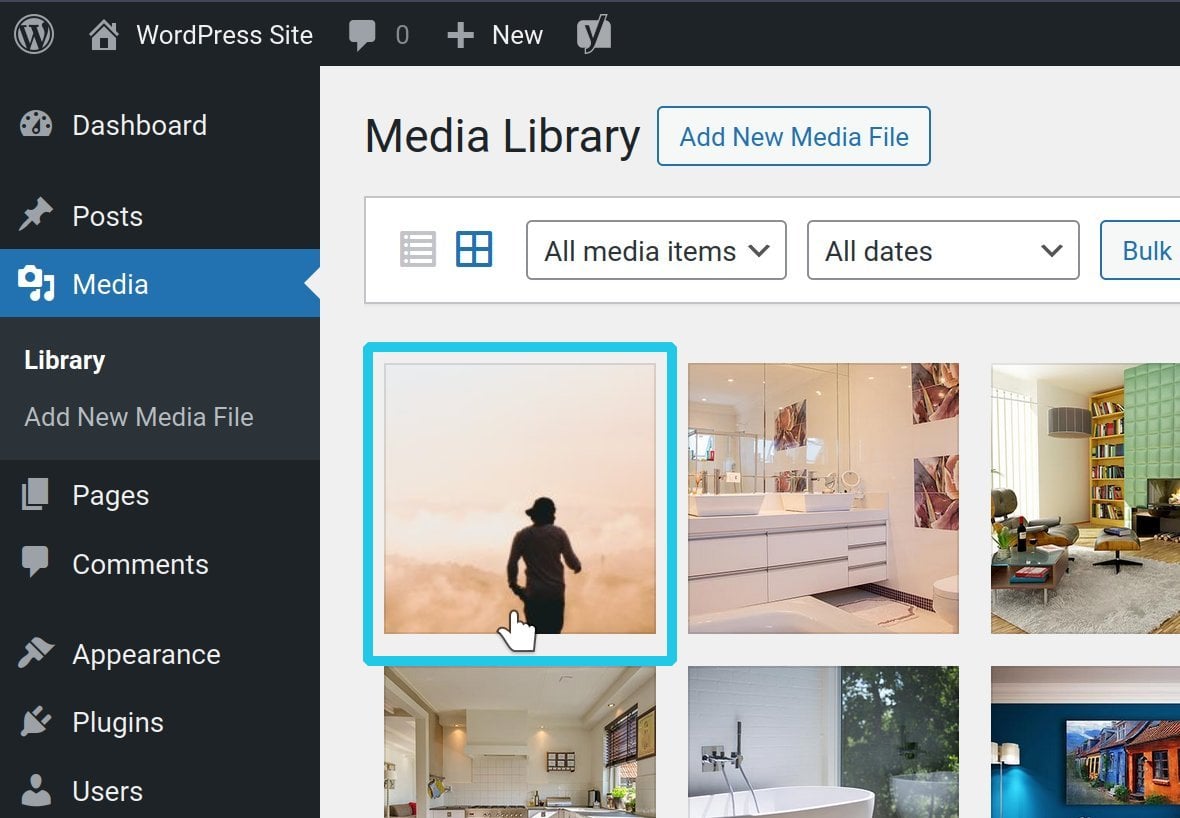
Task: Open the Yoast SEO toolbar icon
Action: point(593,35)
